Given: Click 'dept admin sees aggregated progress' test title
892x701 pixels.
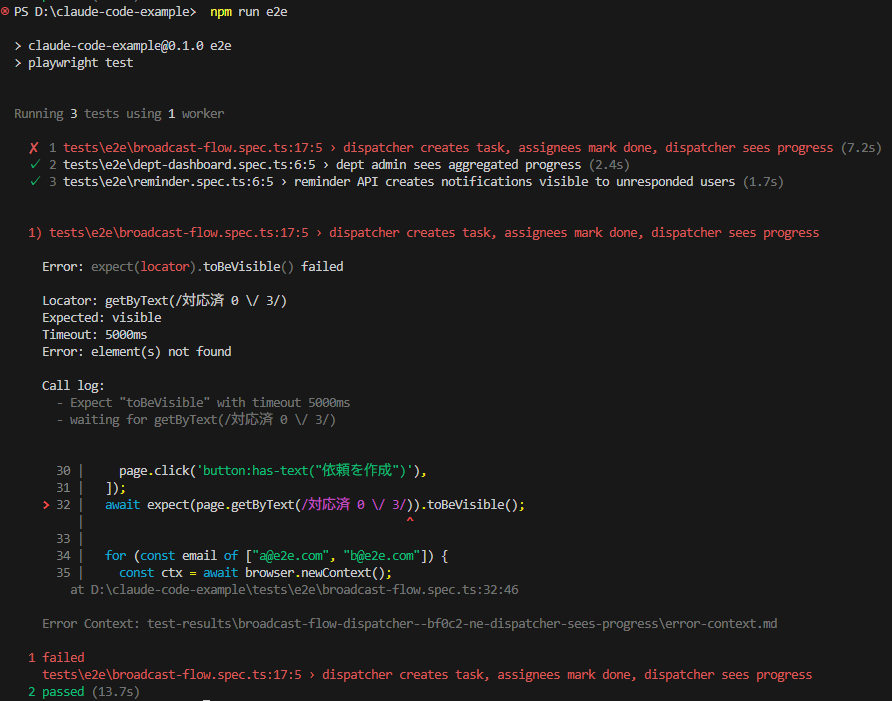Looking at the screenshot, I should pyautogui.click(x=459, y=165).
